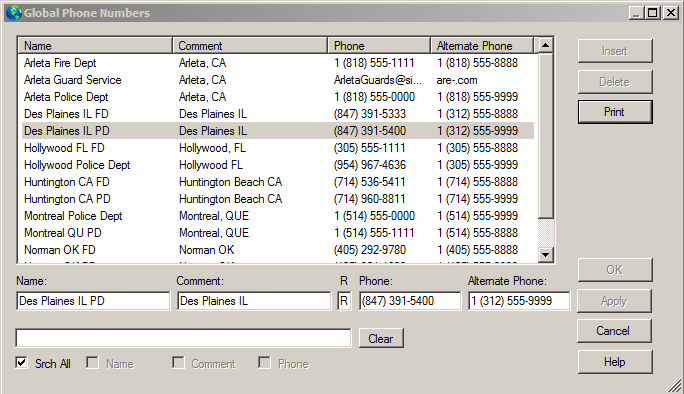This screenshot has height=394, width=684.
Task: Select the Arleta Police Dept row
Action: coord(277,97)
